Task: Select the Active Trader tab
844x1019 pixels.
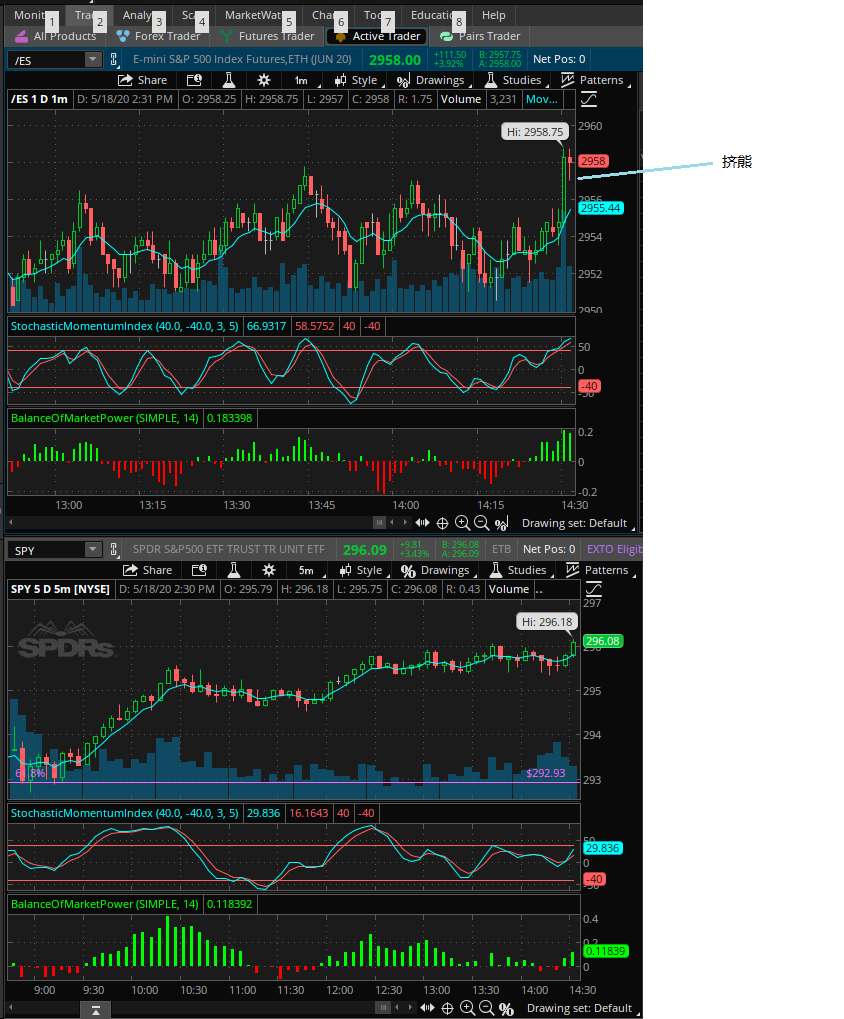Action: [x=377, y=36]
